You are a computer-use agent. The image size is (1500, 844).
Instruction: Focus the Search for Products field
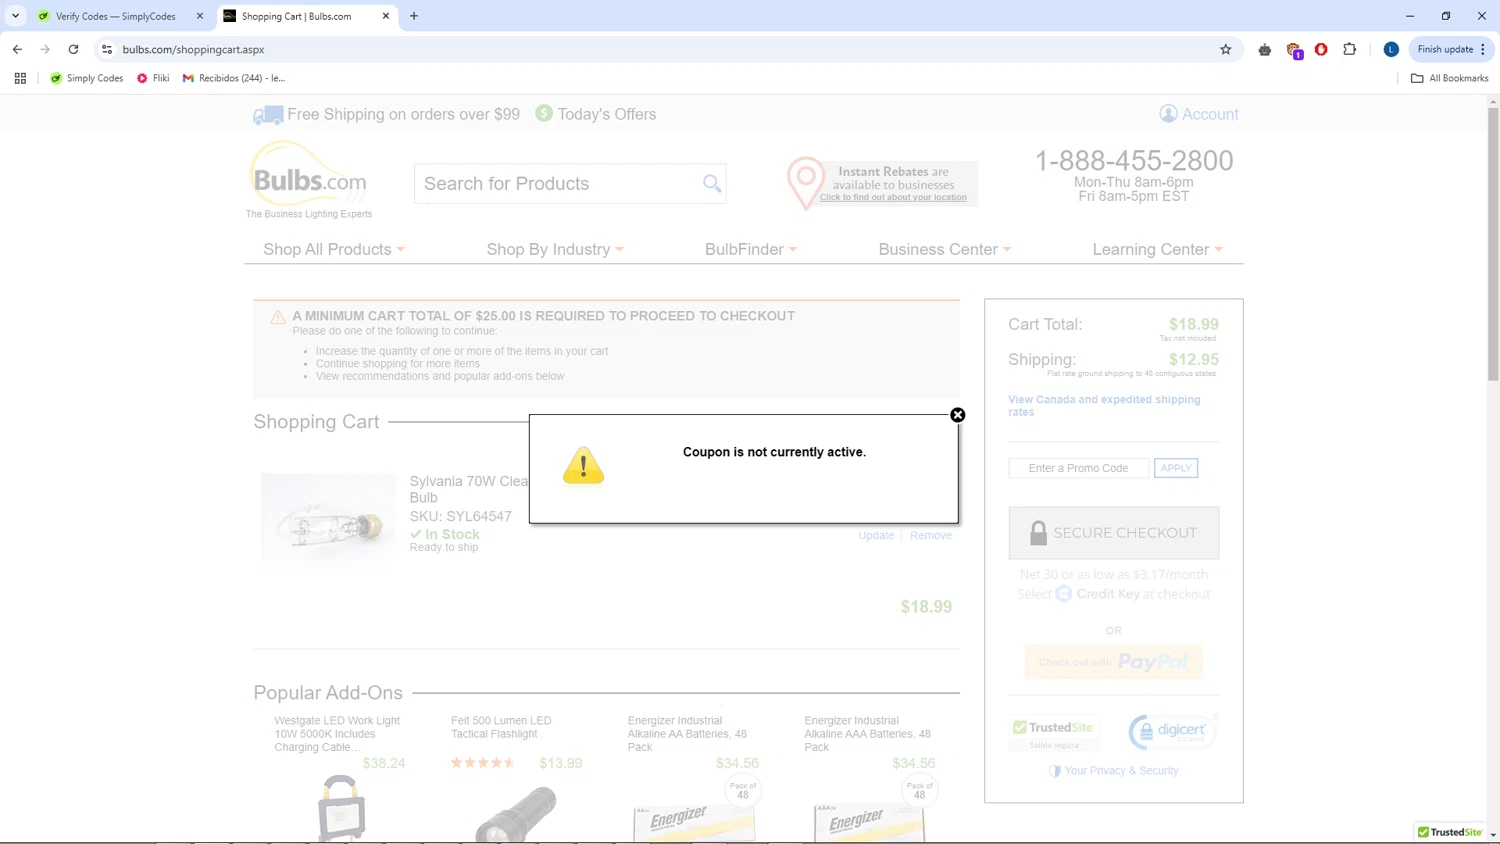(558, 184)
